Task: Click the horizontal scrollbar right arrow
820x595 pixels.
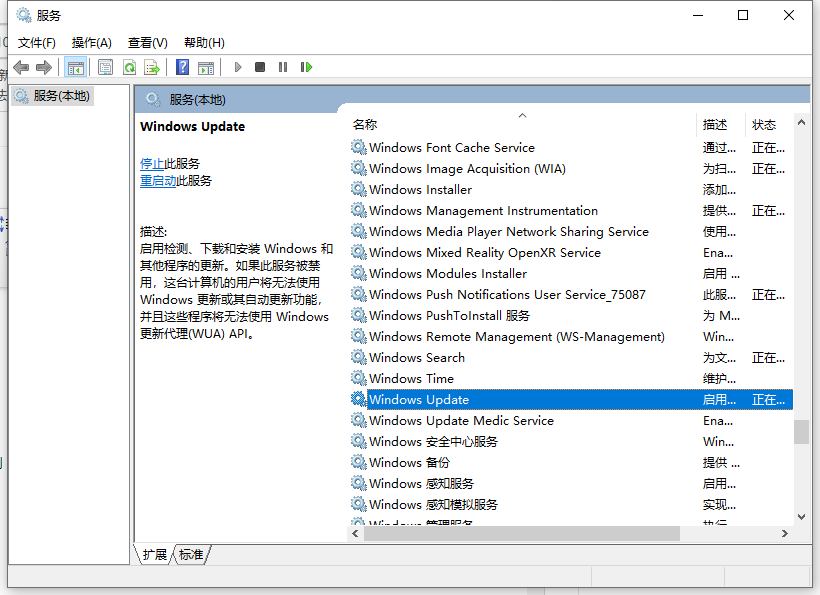Action: click(x=784, y=533)
